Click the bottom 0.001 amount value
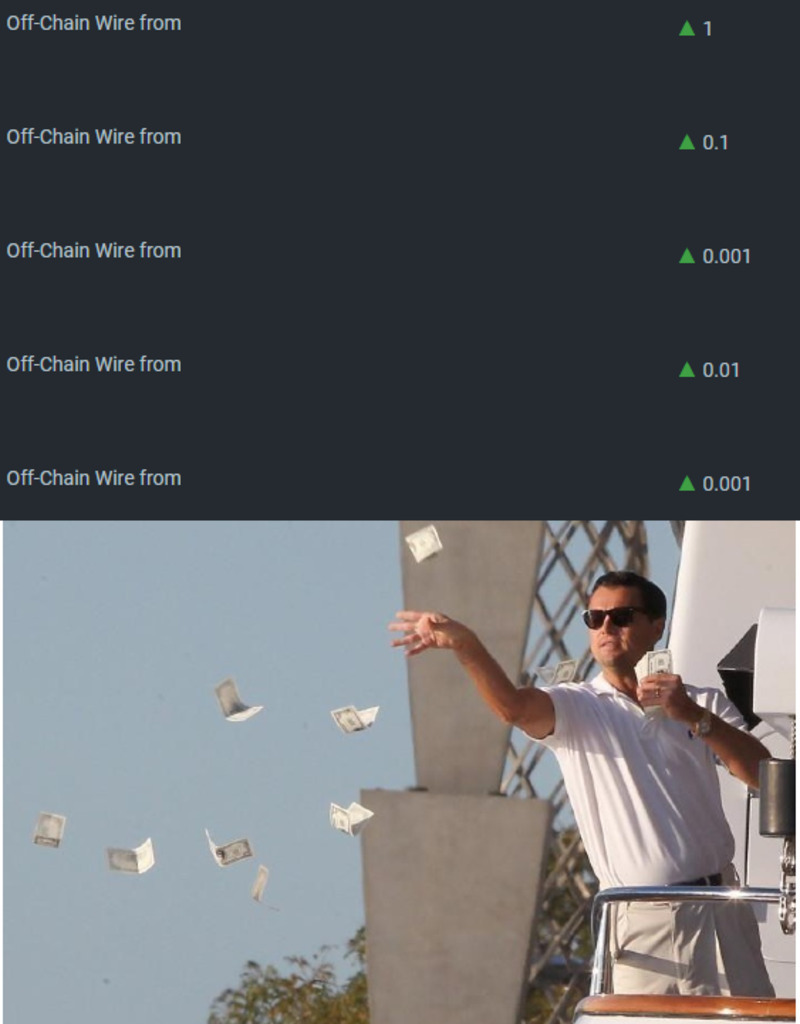800x1024 pixels. coord(726,484)
